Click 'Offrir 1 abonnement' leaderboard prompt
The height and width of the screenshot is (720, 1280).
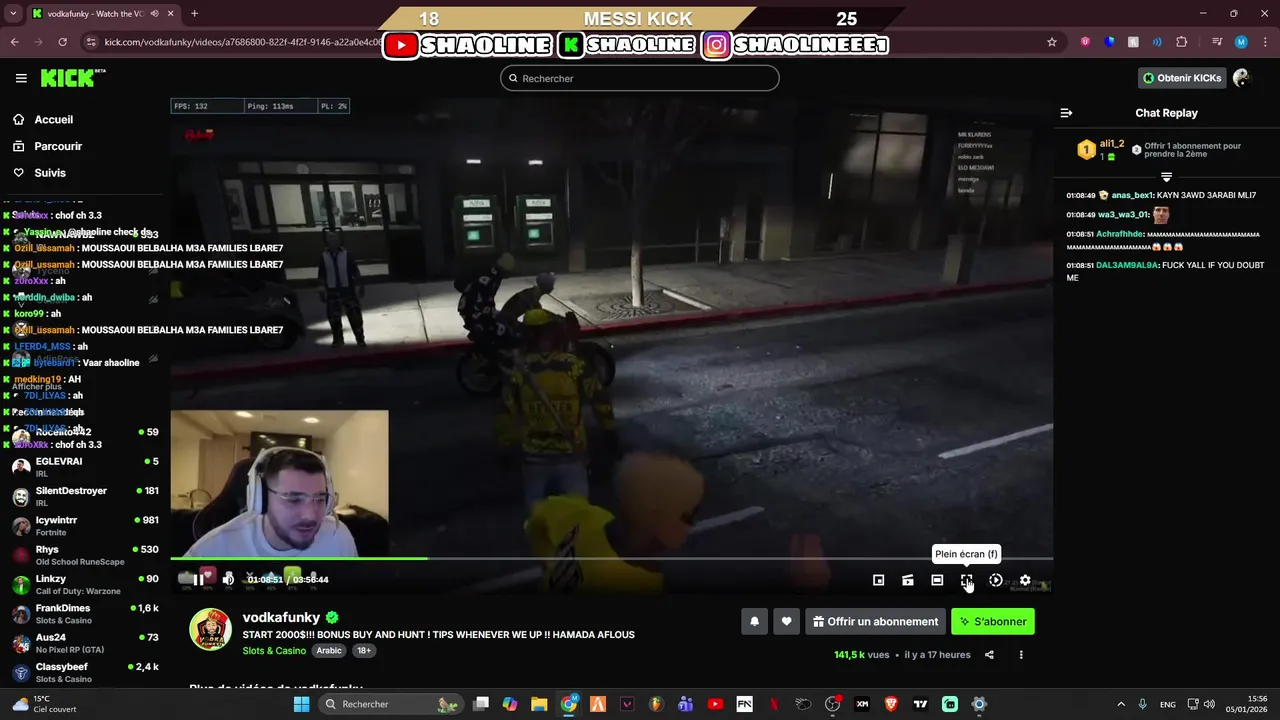1186,151
